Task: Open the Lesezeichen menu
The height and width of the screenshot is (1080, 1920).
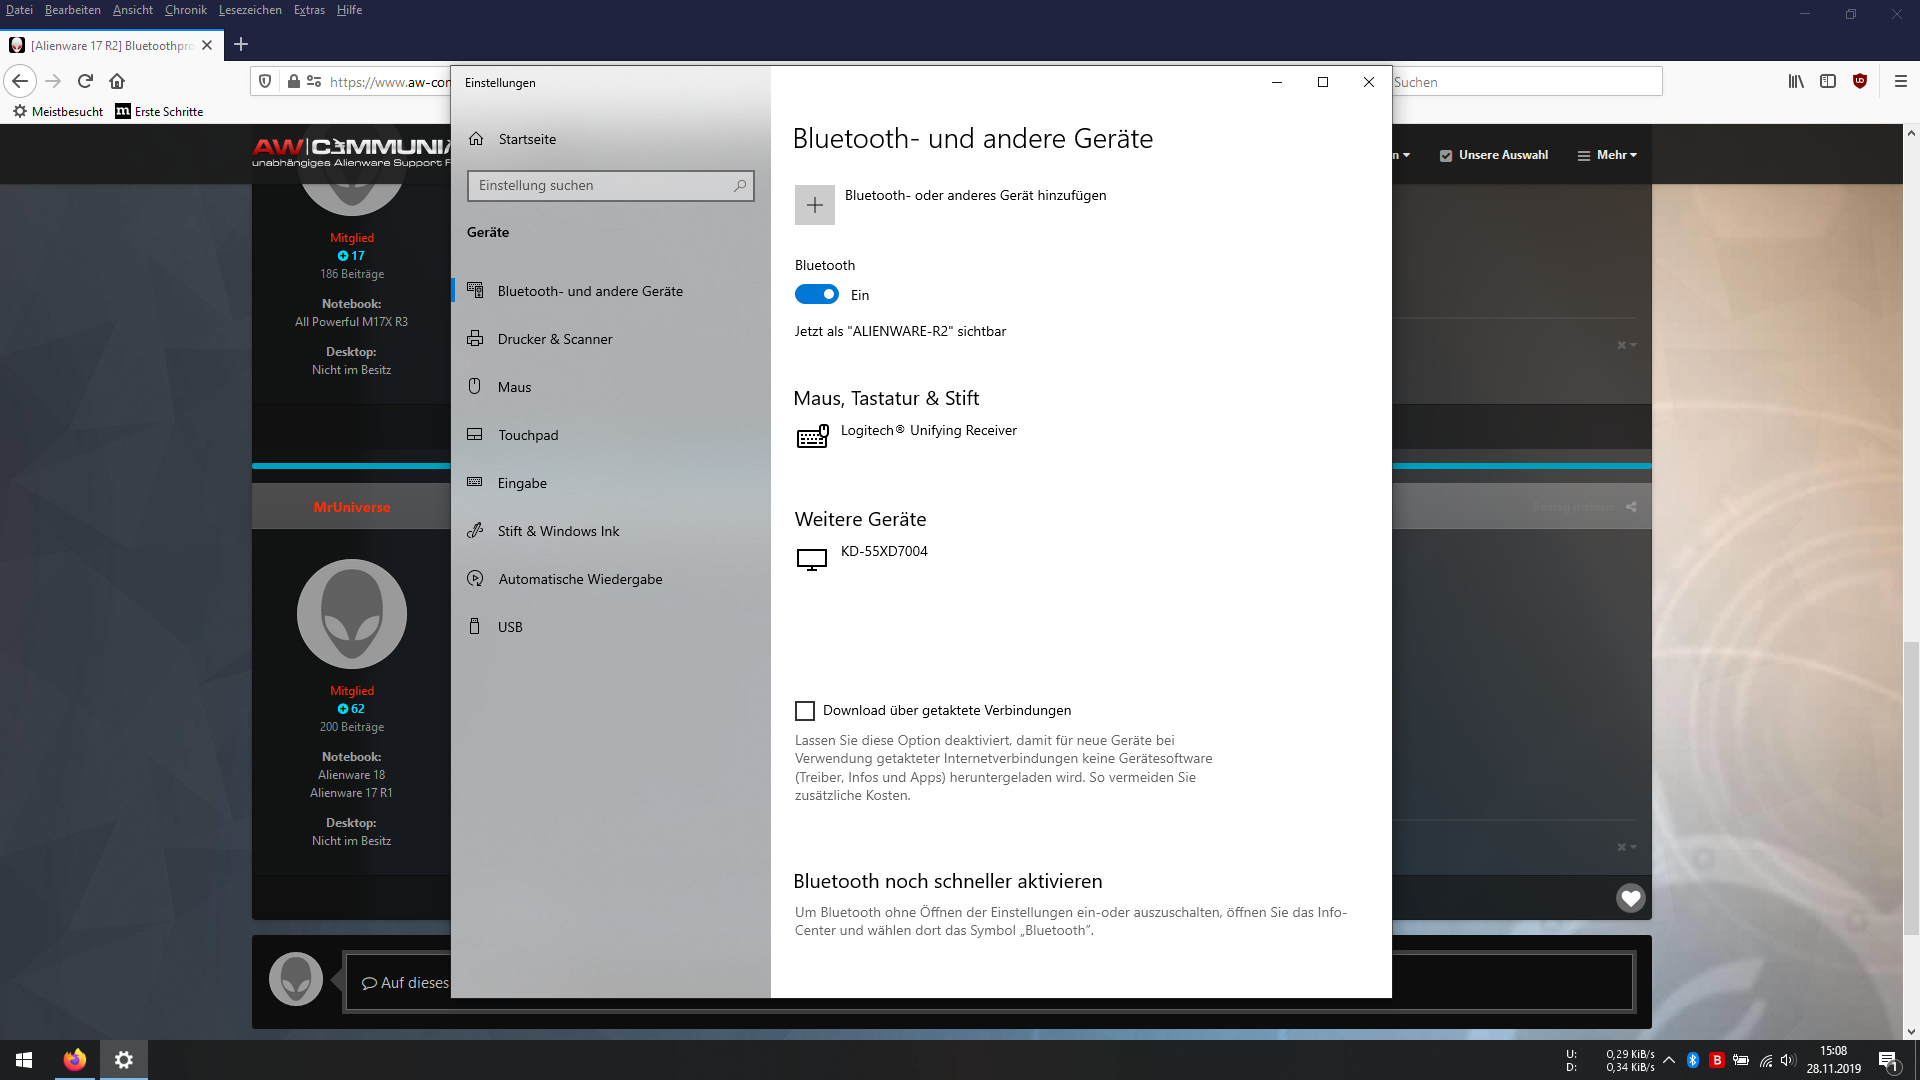Action: click(250, 10)
